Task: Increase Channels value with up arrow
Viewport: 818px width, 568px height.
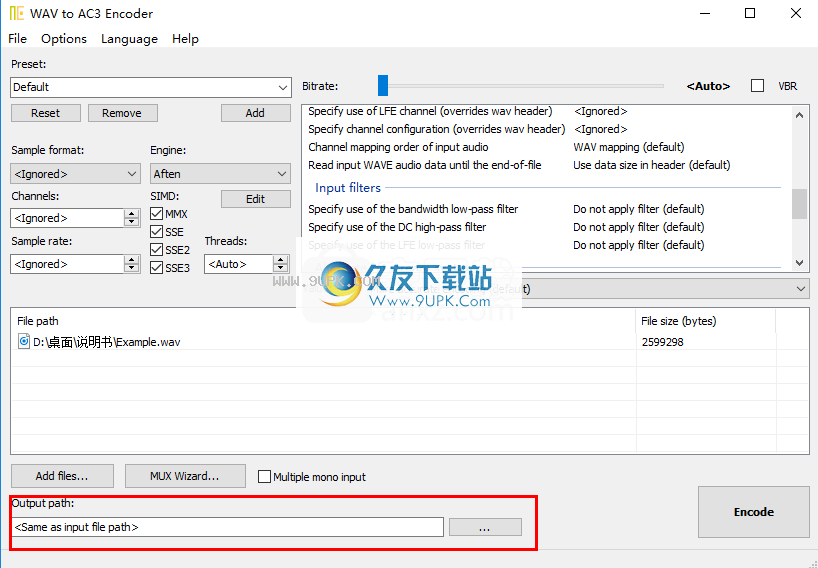Action: [132, 214]
